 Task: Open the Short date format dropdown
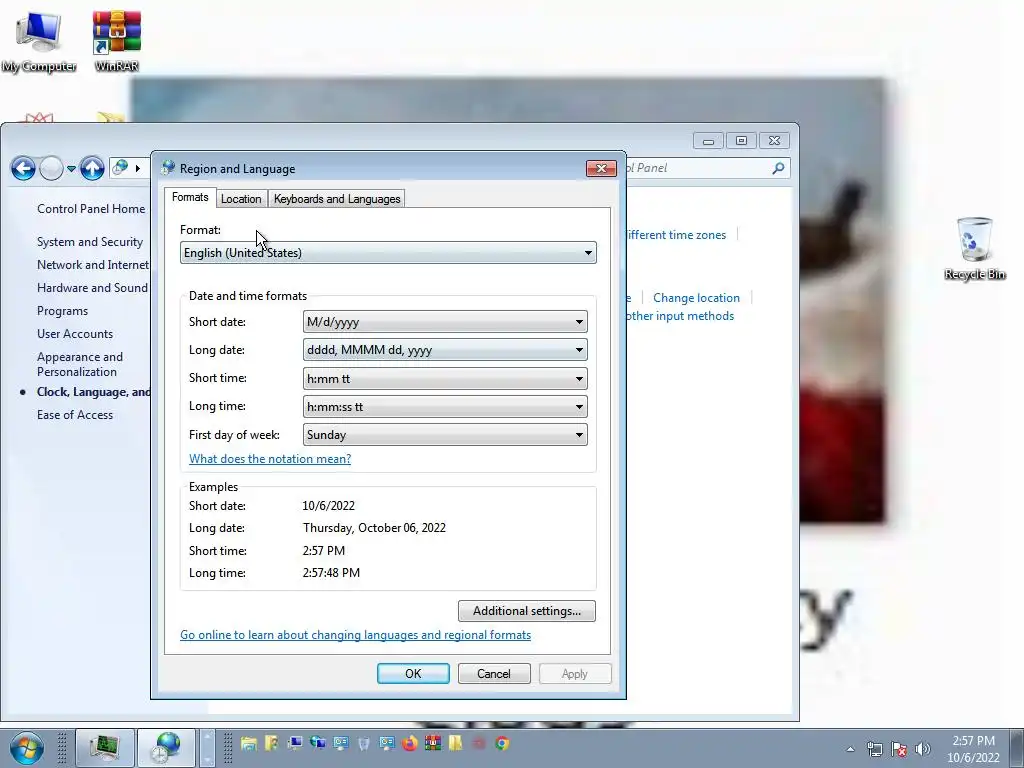pos(445,322)
